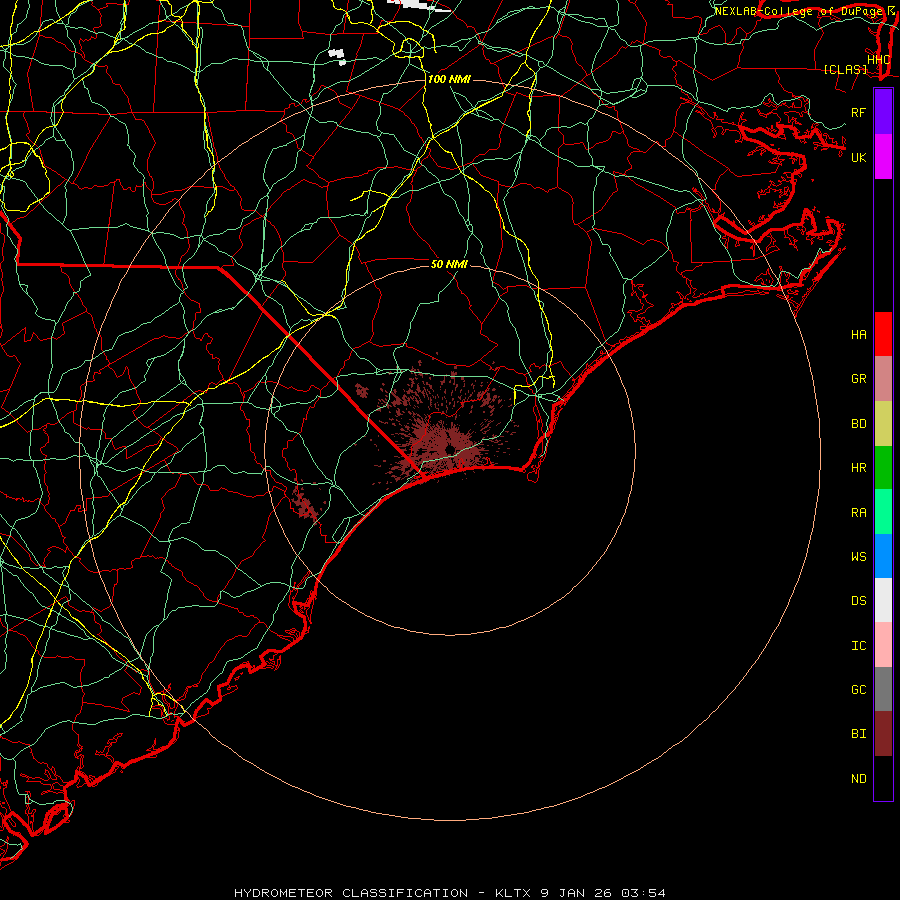
Task: Click the IC legend label
Action: click(858, 646)
